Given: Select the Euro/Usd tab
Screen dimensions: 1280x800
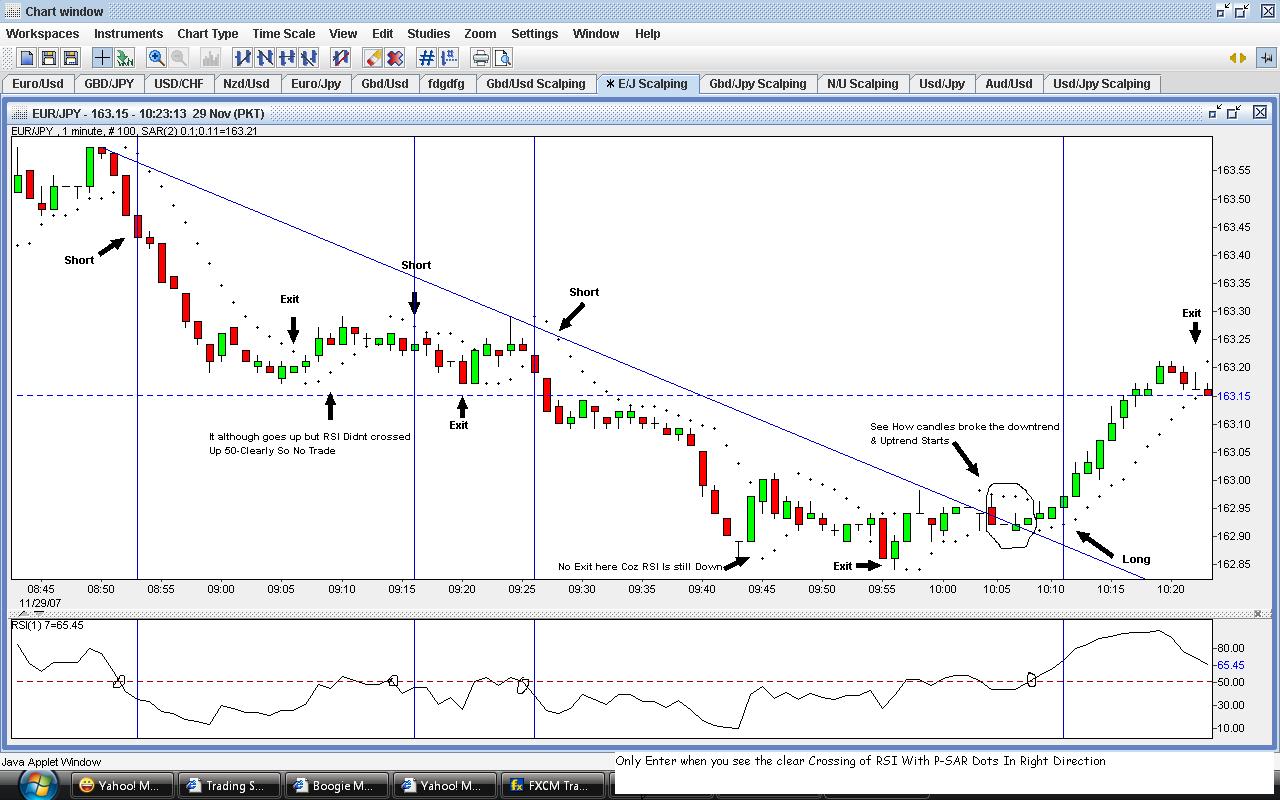Looking at the screenshot, I should pos(38,84).
